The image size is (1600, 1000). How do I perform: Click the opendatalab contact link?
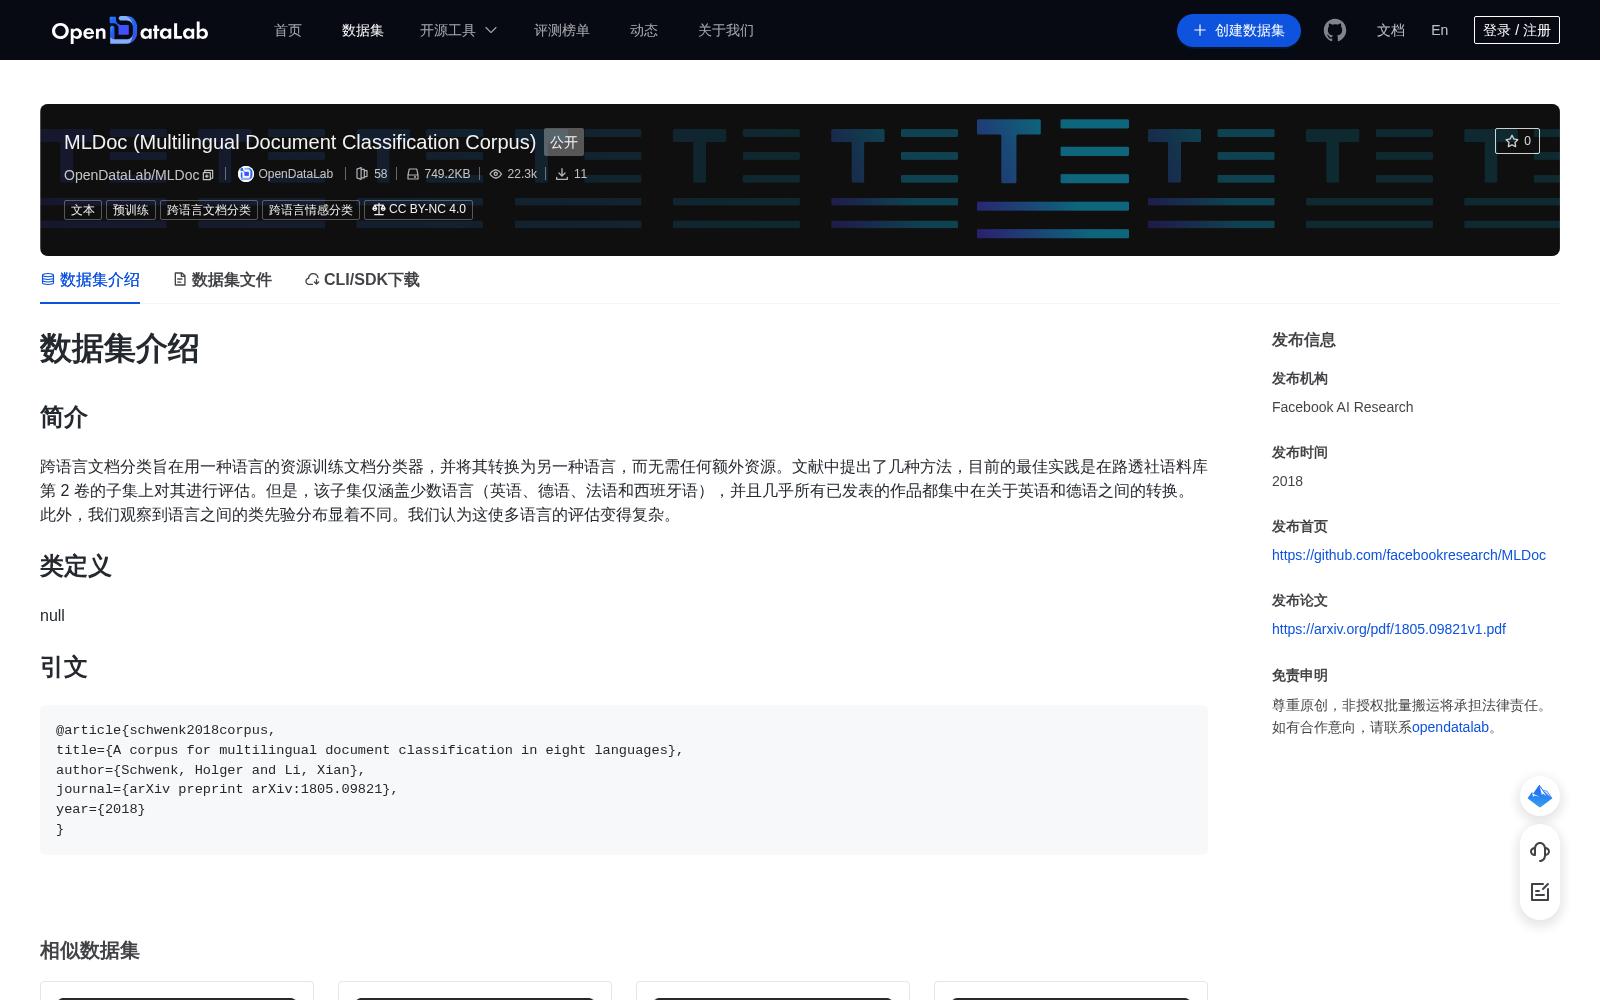click(1450, 727)
